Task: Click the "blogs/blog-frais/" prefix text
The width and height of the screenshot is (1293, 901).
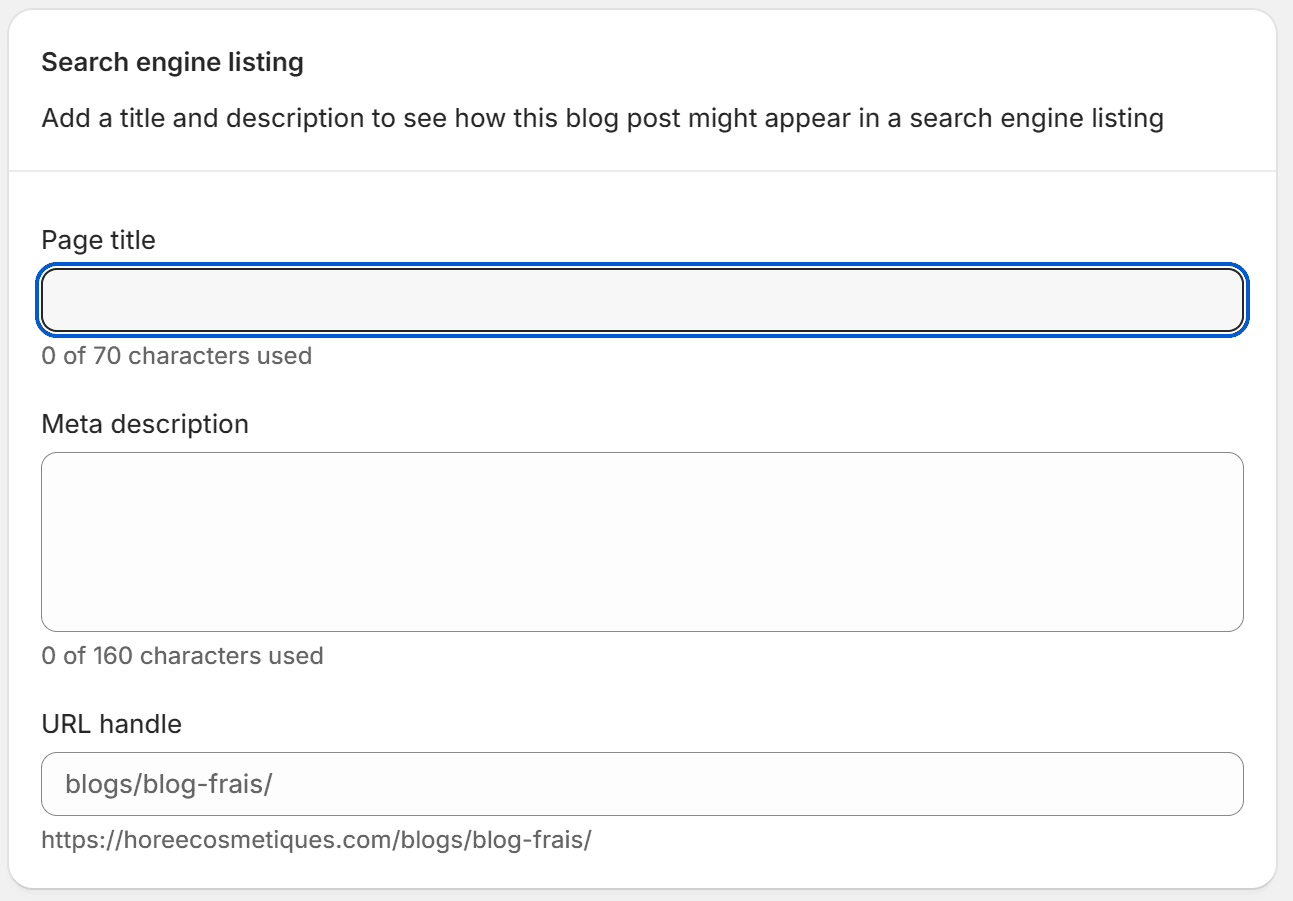Action: (169, 784)
